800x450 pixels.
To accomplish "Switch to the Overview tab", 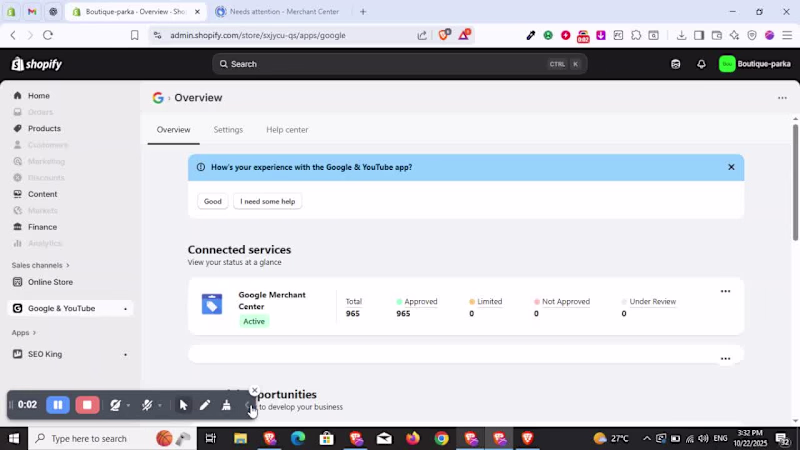I will tap(173, 130).
